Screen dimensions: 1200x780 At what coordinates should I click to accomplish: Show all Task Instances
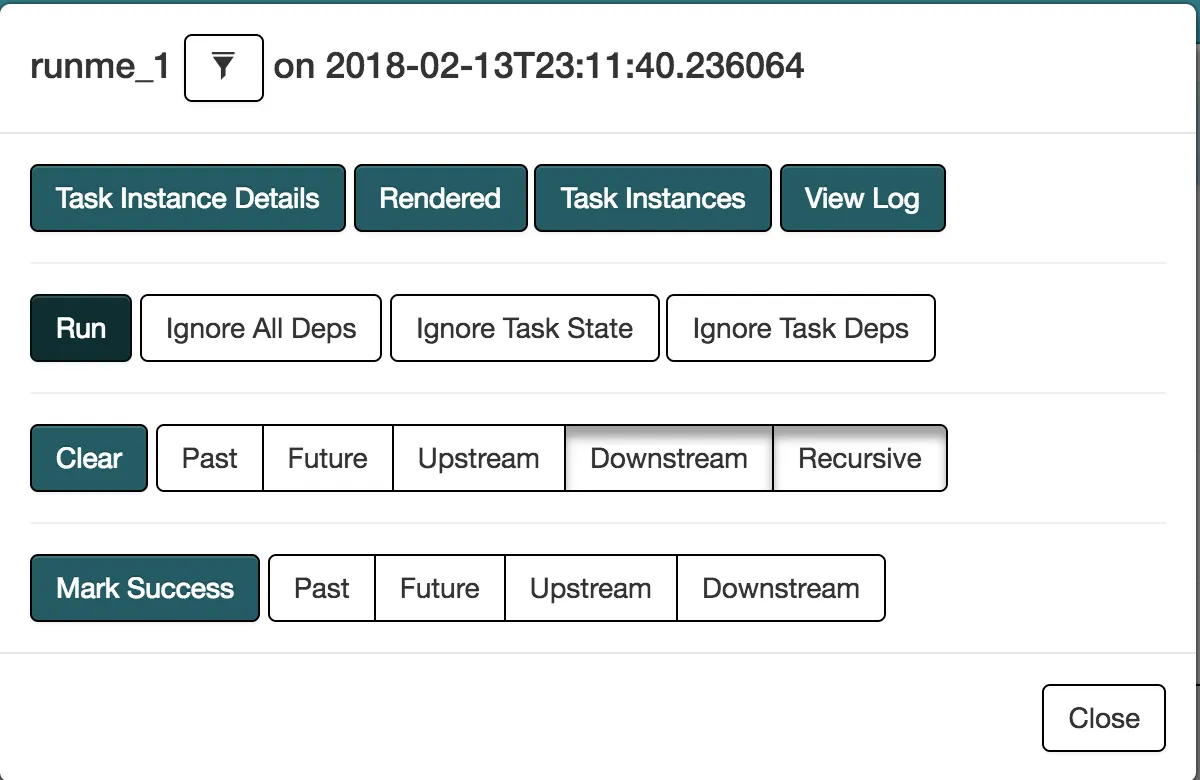pos(653,198)
